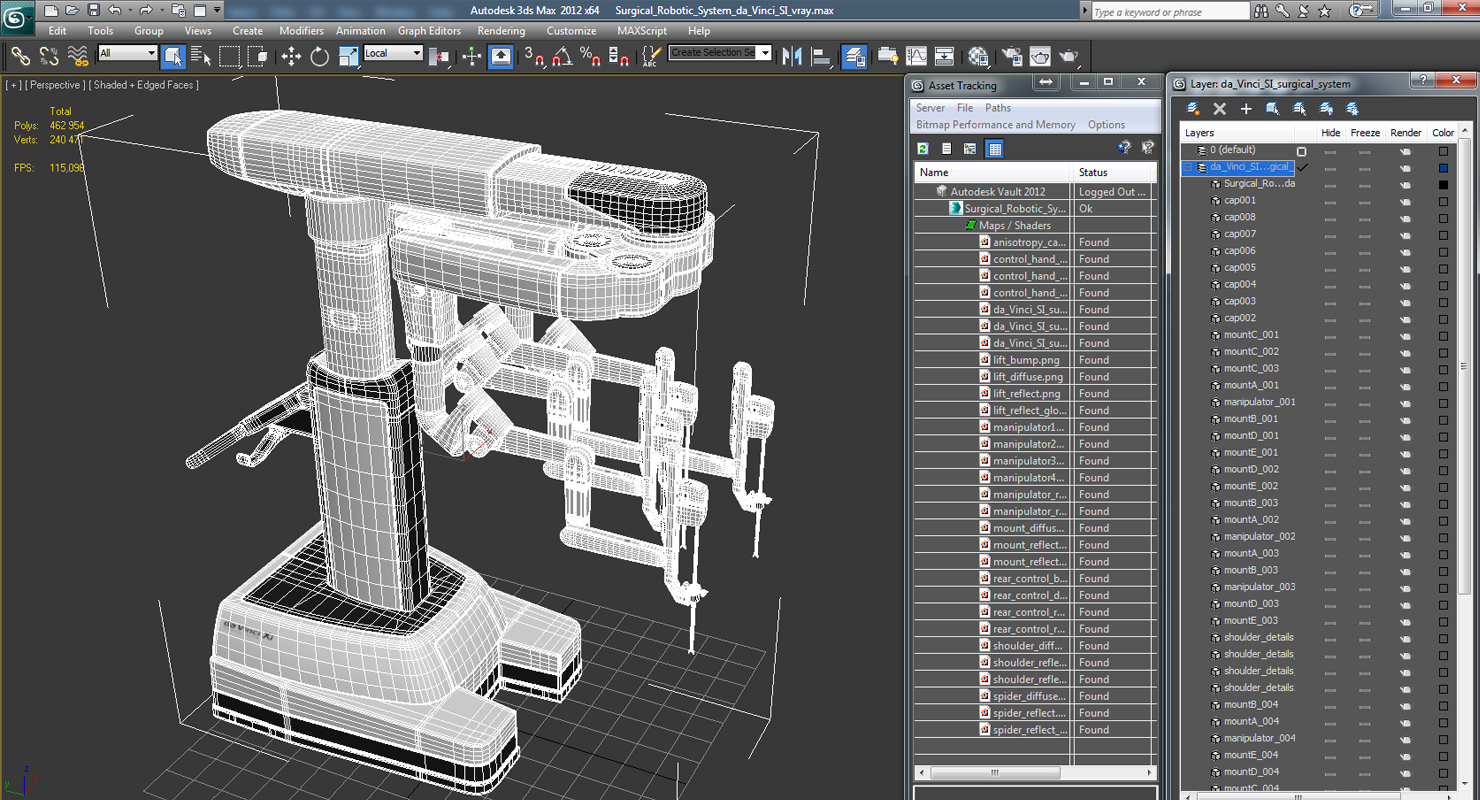1480x800 pixels.
Task: Activate the Select and Scale tool
Action: pos(349,56)
